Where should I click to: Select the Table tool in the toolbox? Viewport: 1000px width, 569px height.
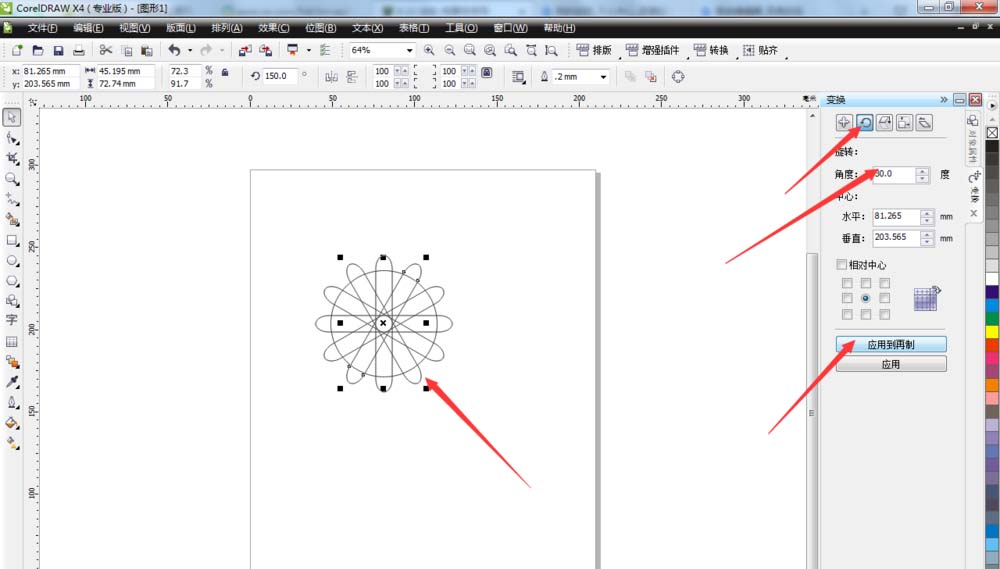(11, 342)
